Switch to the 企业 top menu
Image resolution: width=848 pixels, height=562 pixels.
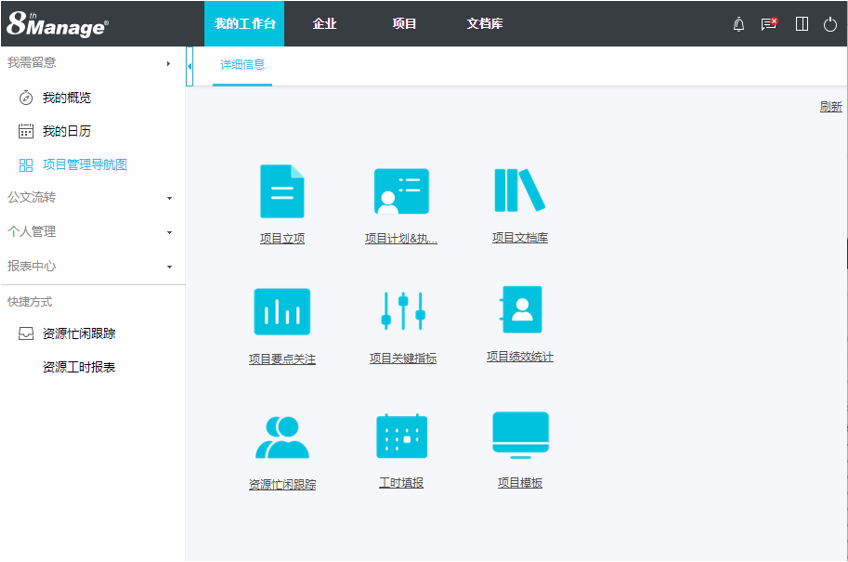click(x=324, y=24)
